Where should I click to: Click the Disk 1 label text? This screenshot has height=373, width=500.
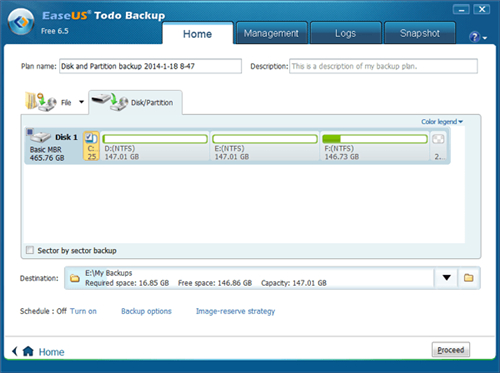point(66,137)
